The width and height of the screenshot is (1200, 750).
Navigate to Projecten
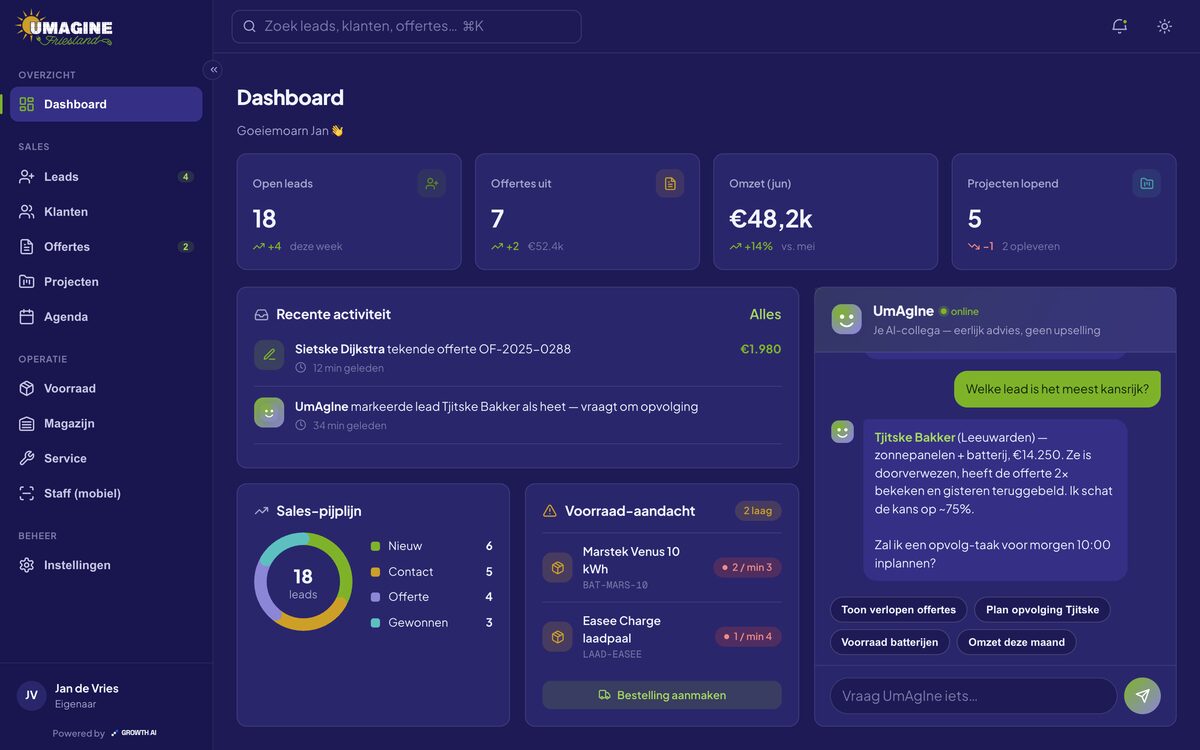tap(106, 281)
